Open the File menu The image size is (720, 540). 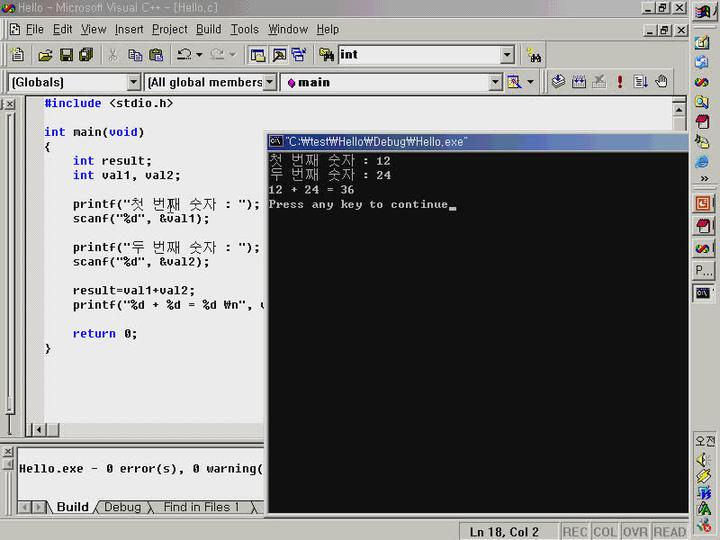[x=35, y=29]
